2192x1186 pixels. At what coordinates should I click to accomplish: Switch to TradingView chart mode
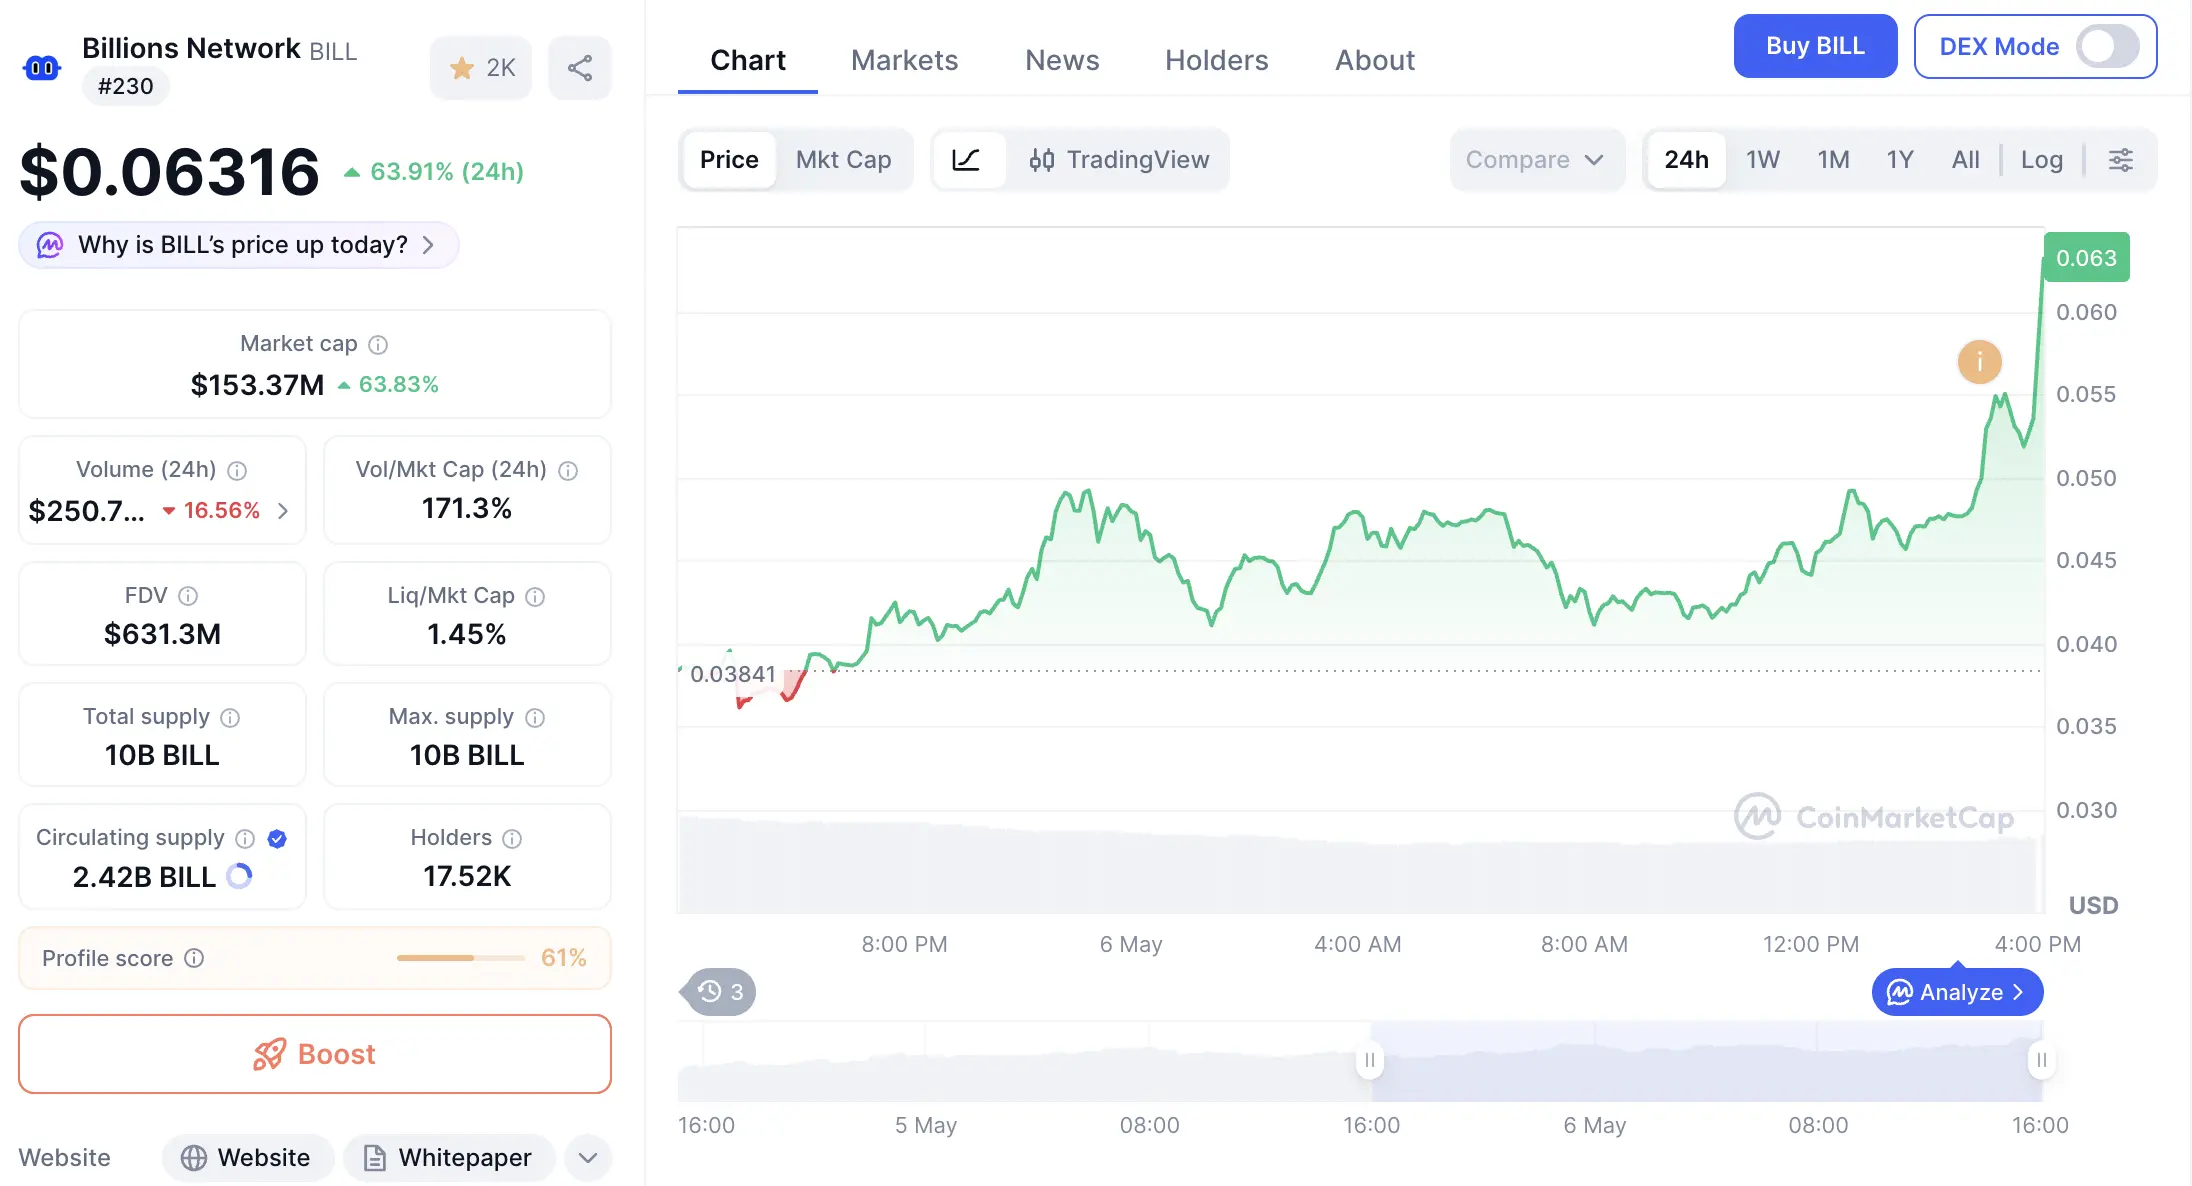pyautogui.click(x=1119, y=160)
